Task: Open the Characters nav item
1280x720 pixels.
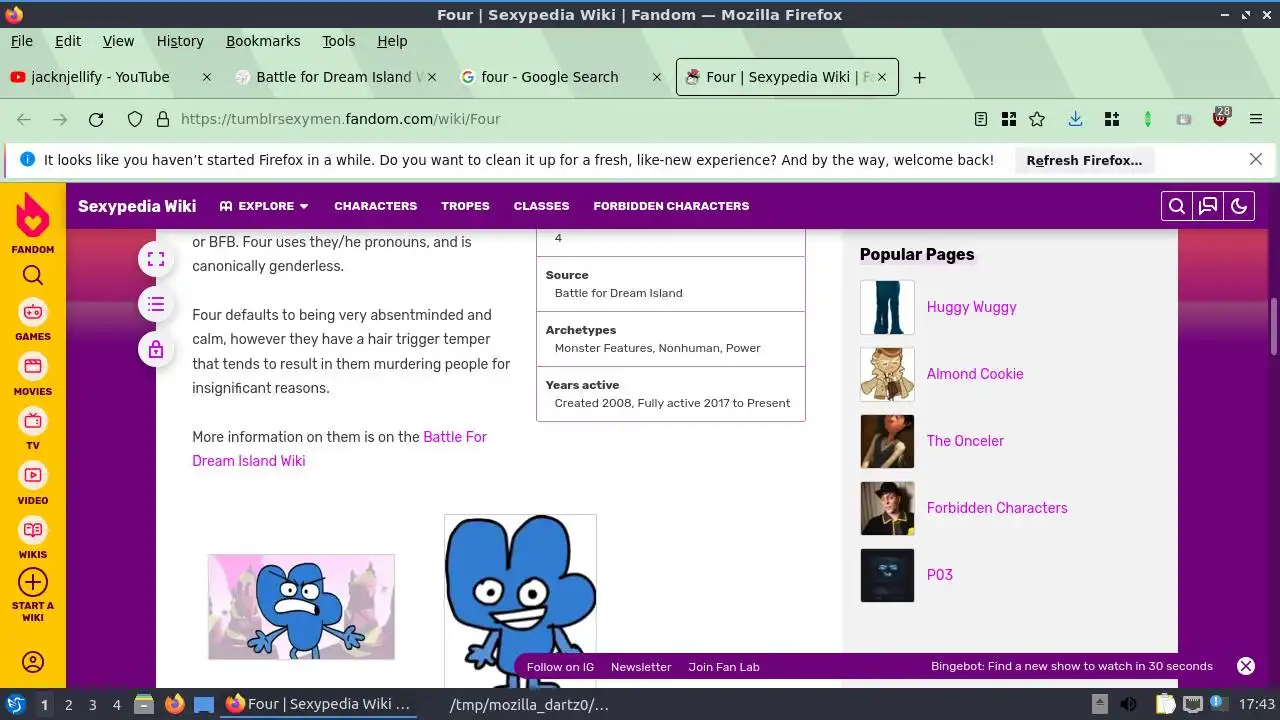Action: click(x=375, y=206)
